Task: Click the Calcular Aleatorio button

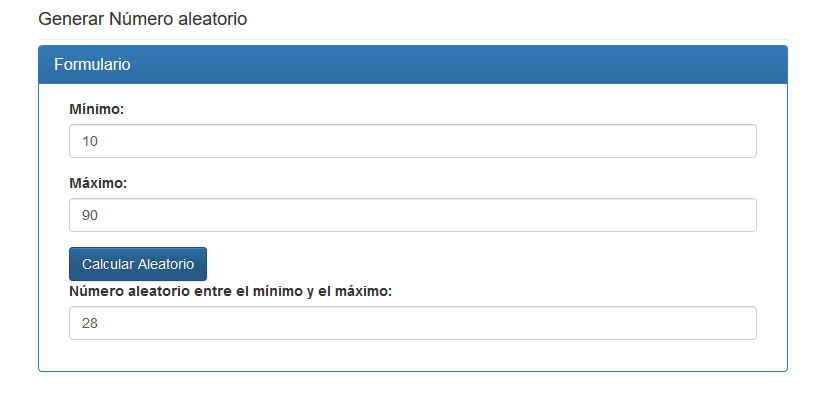Action: [138, 264]
